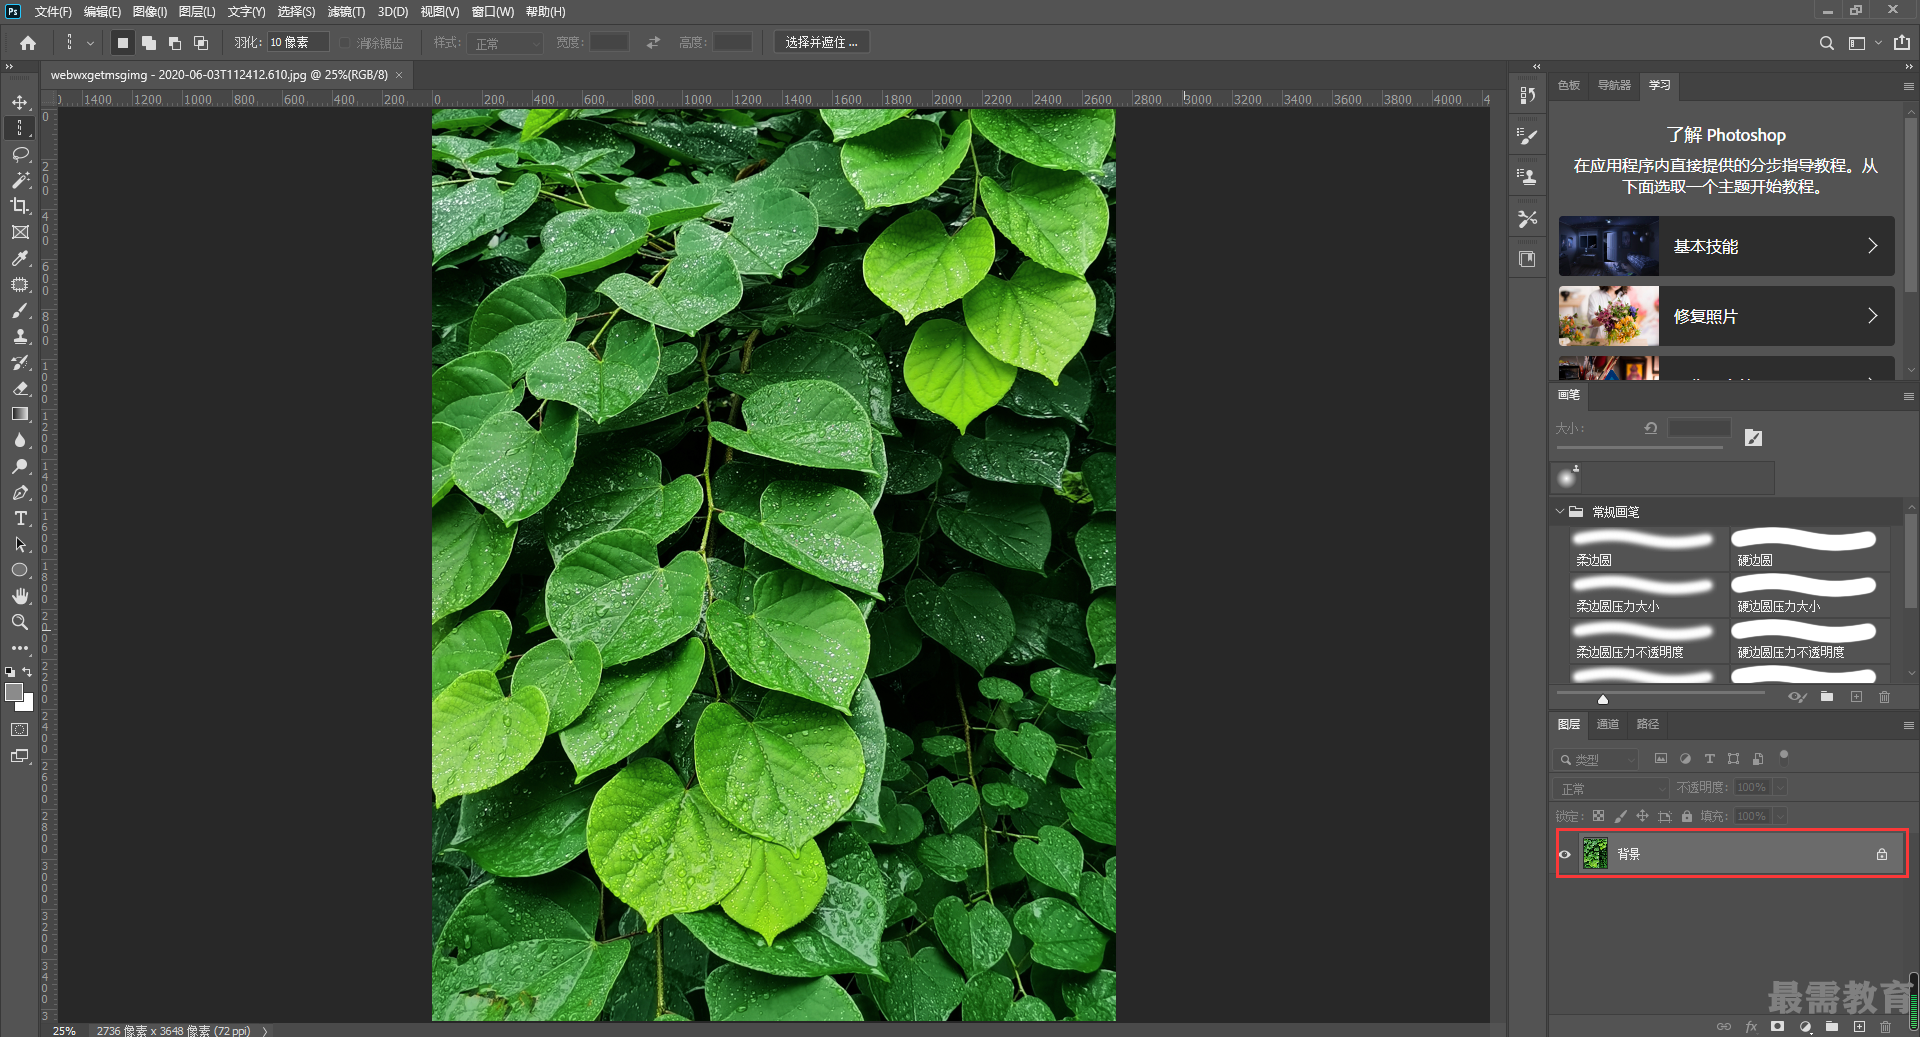Select the Eyedropper tool
This screenshot has height=1037, width=1920.
tap(20, 258)
